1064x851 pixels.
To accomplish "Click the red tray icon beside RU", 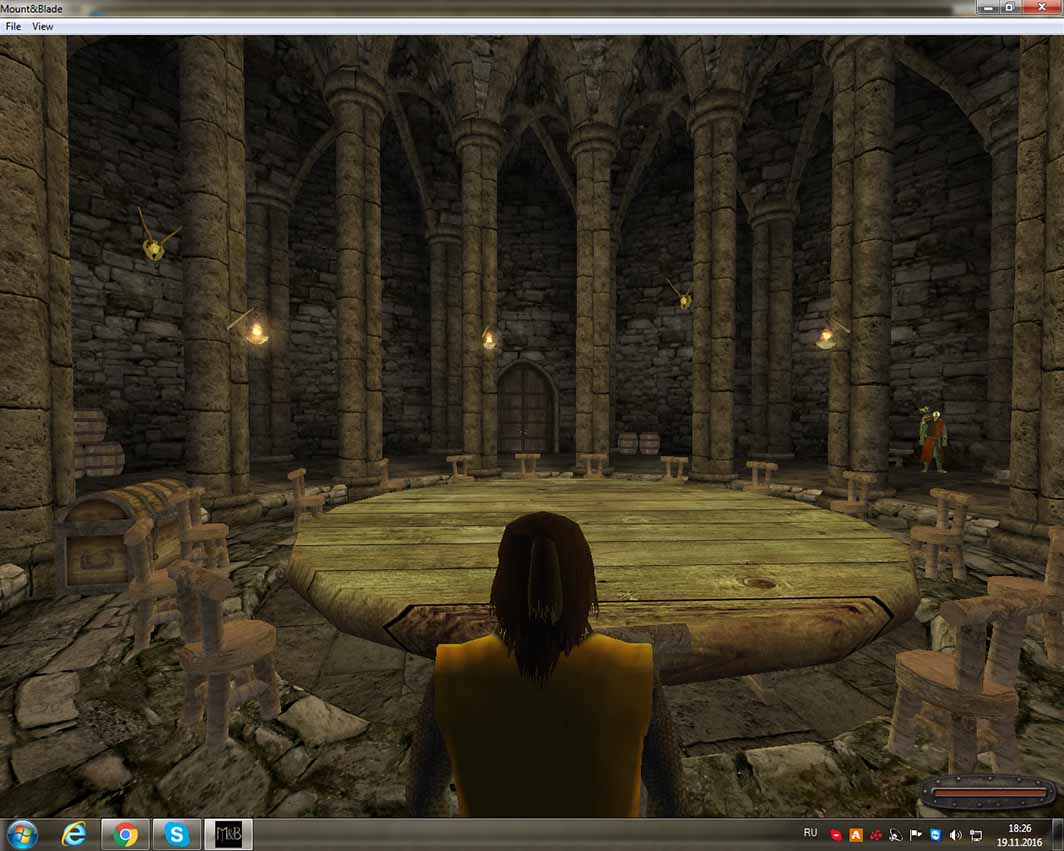I will click(836, 834).
